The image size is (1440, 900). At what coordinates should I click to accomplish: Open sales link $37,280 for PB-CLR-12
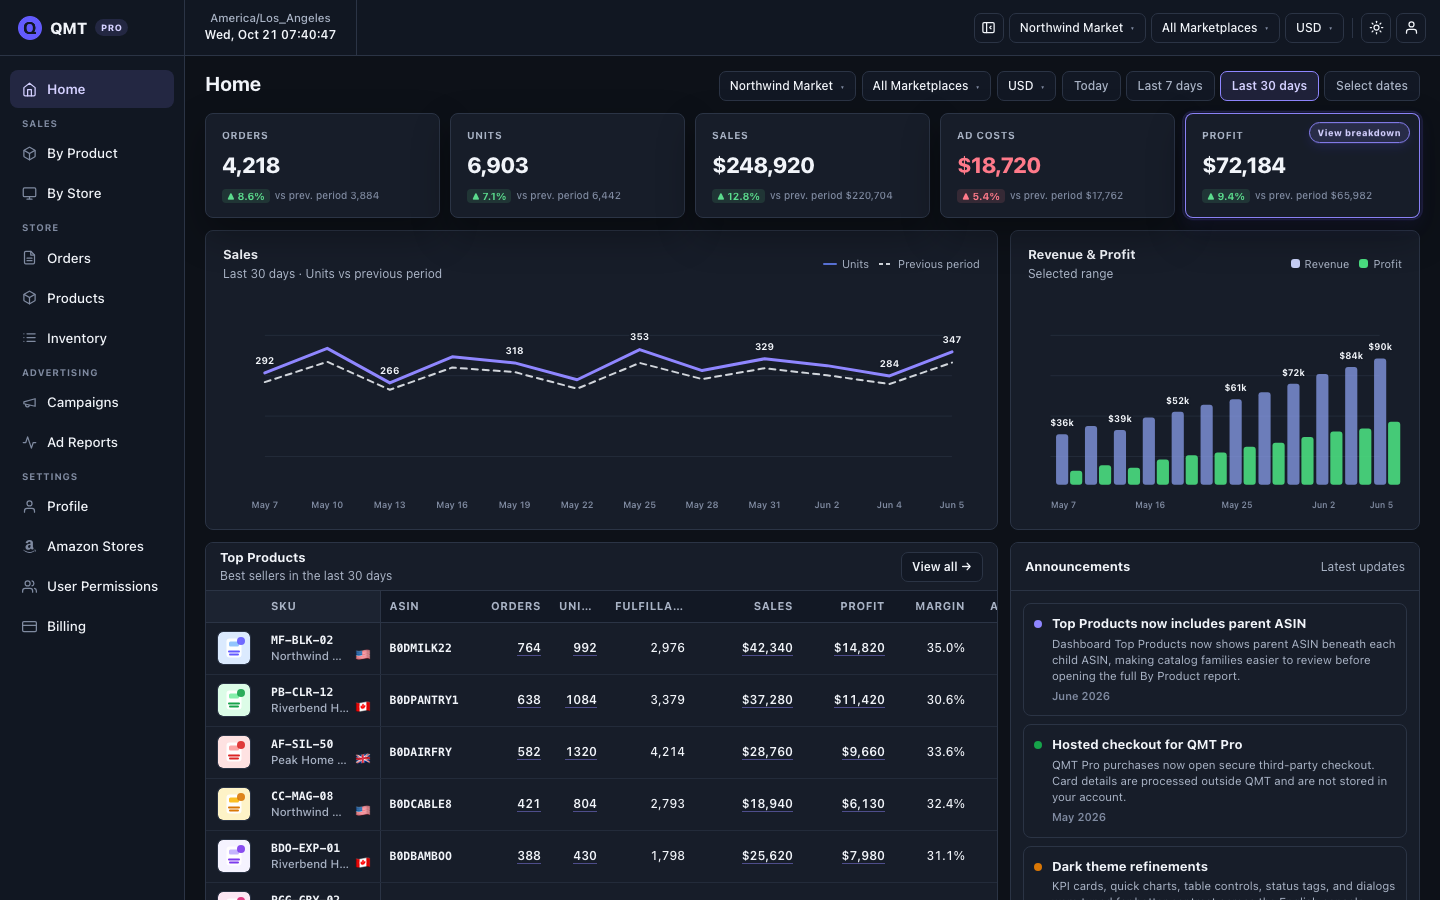coord(767,700)
